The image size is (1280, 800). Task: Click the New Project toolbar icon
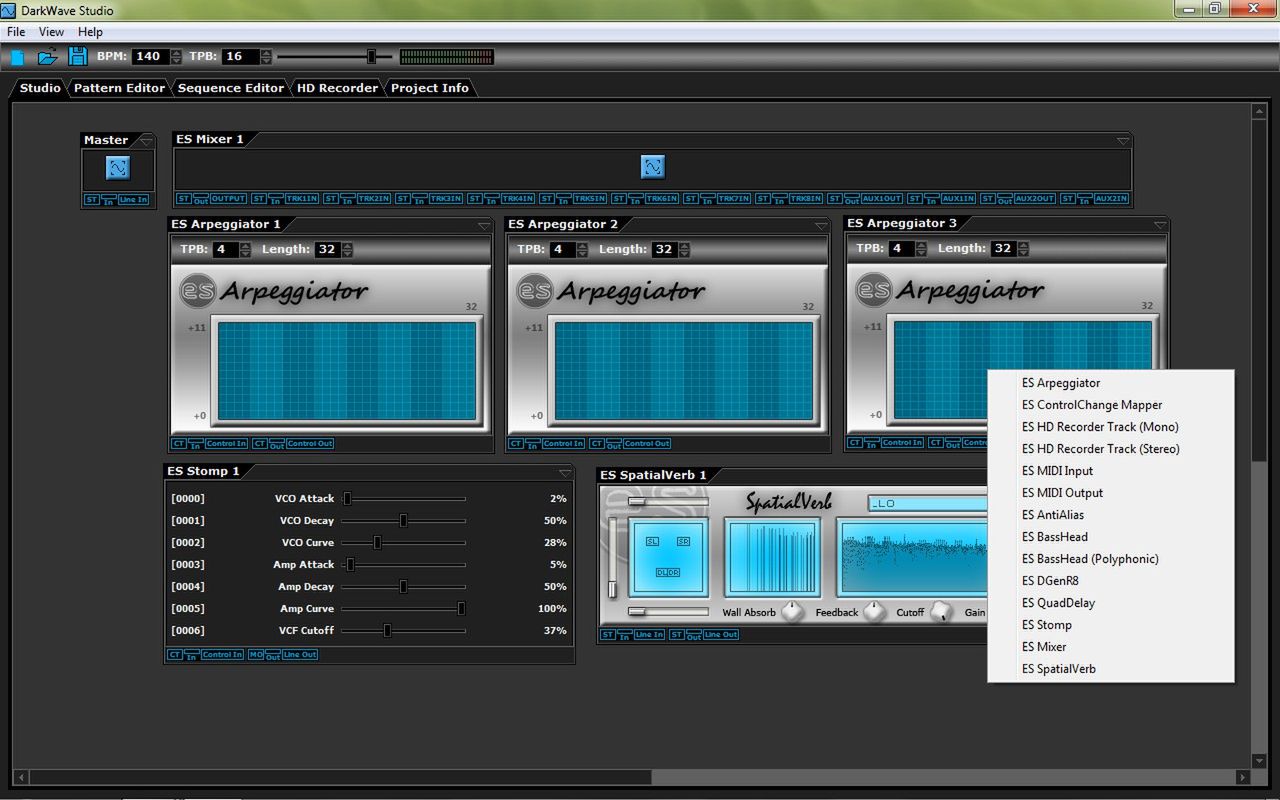[17, 57]
